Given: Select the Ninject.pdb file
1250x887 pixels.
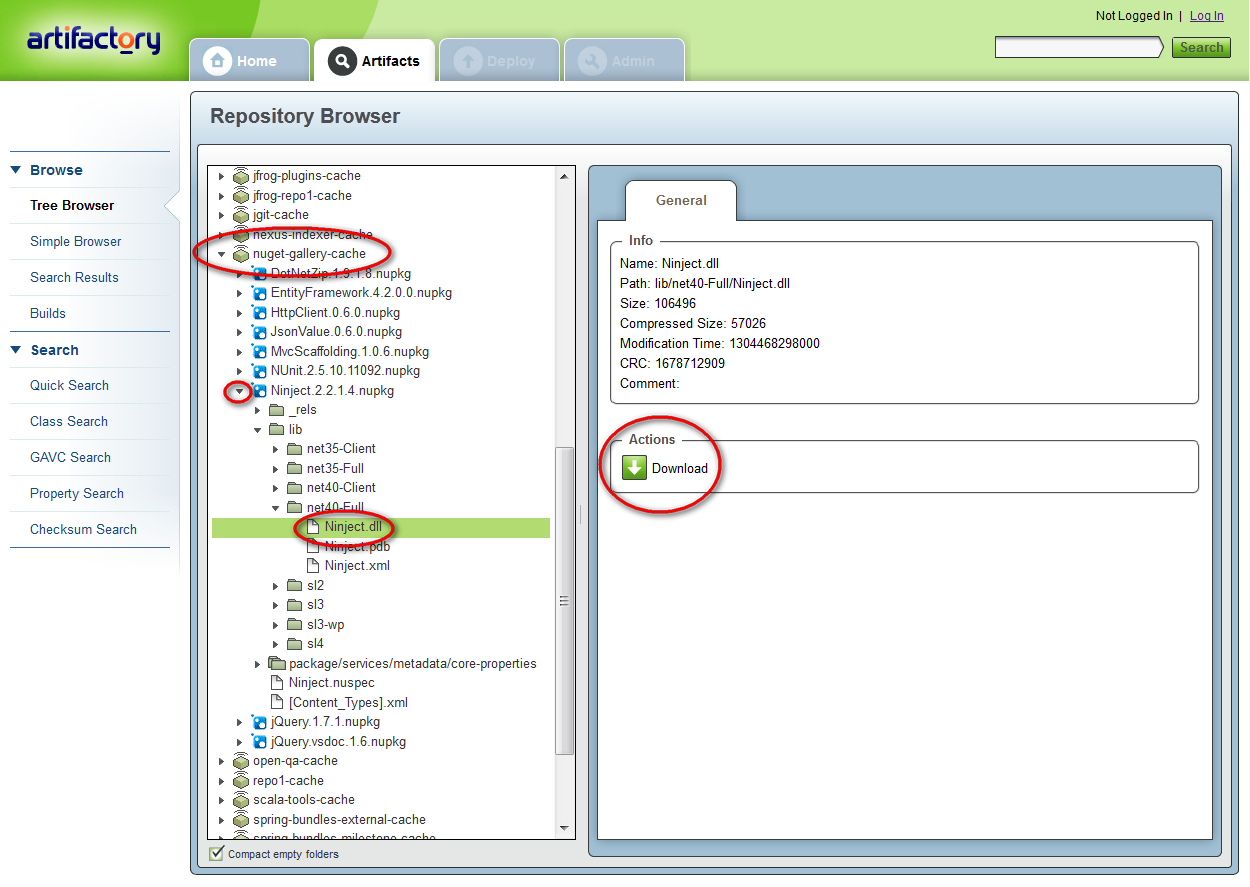Looking at the screenshot, I should [357, 547].
